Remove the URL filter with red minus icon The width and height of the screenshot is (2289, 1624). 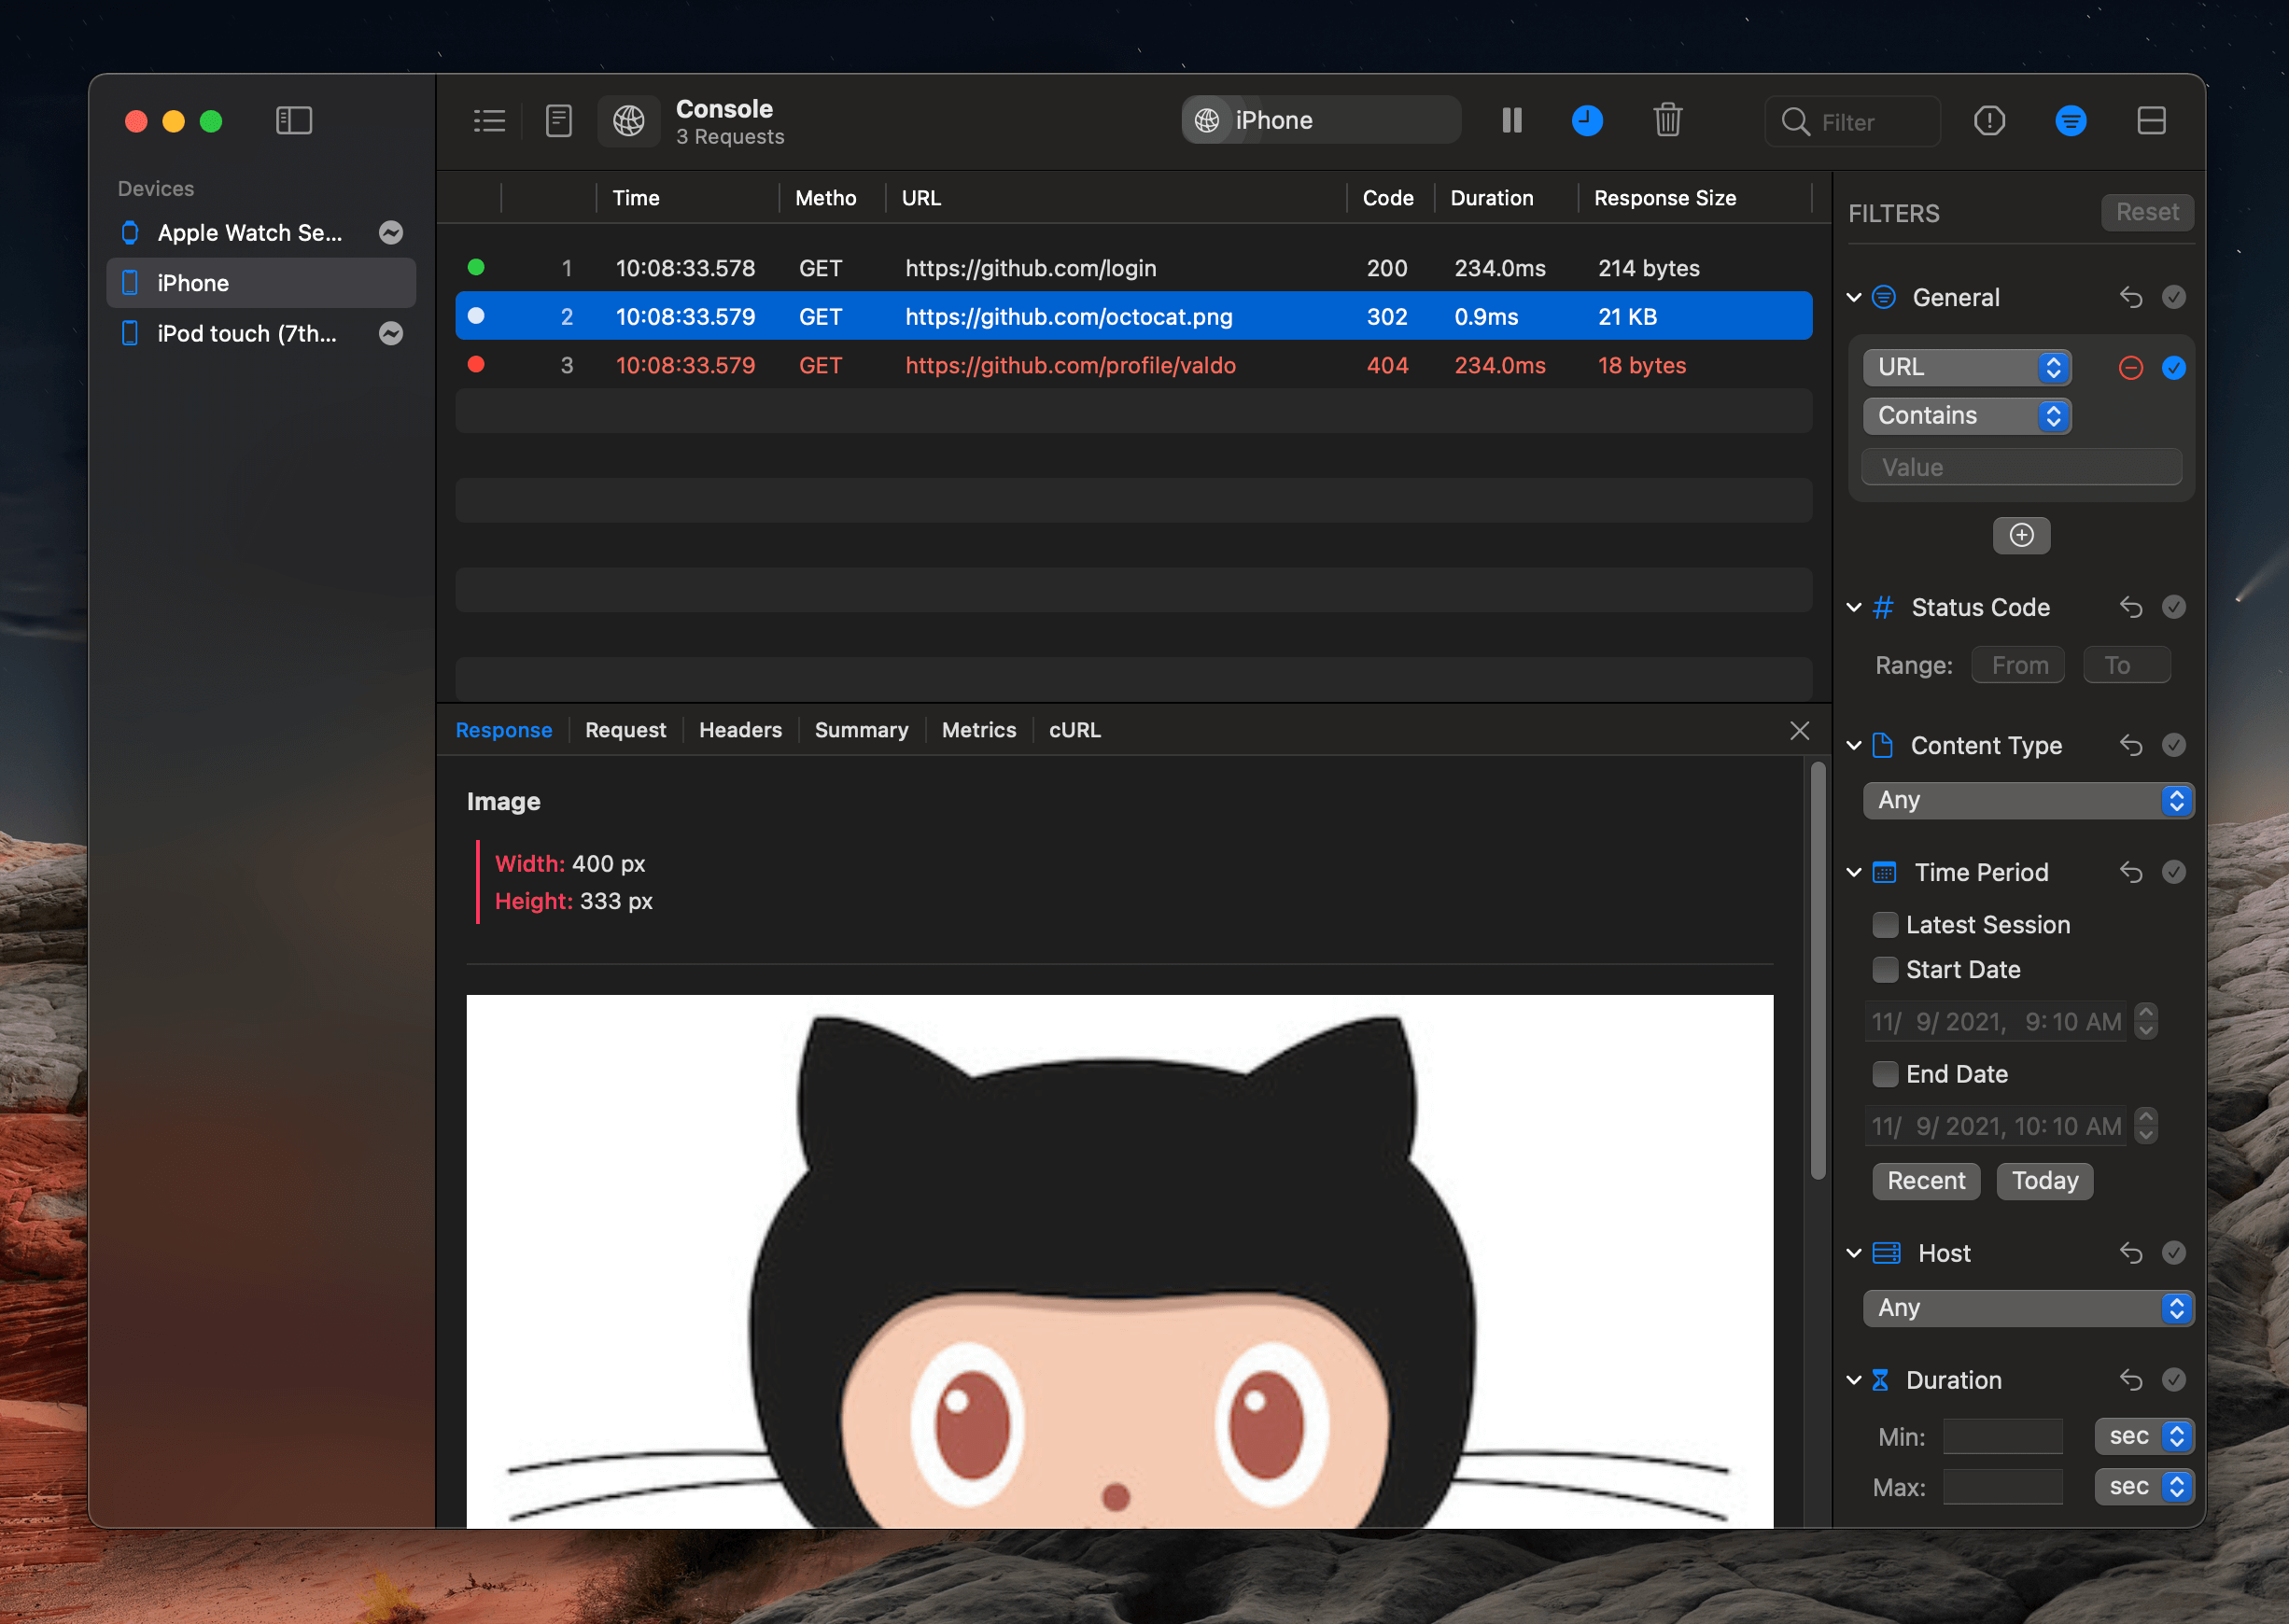coord(2131,368)
